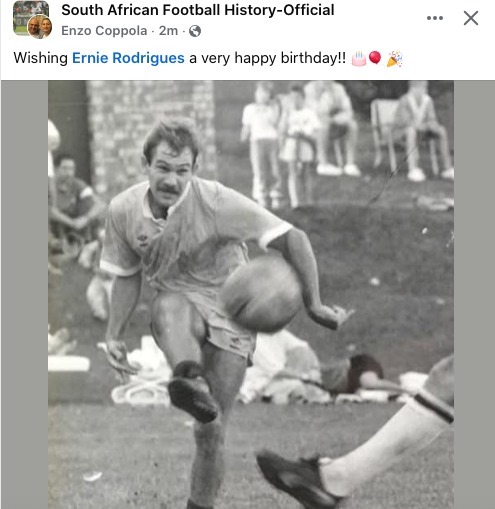Click the player's raised kicking boot

[192, 392]
